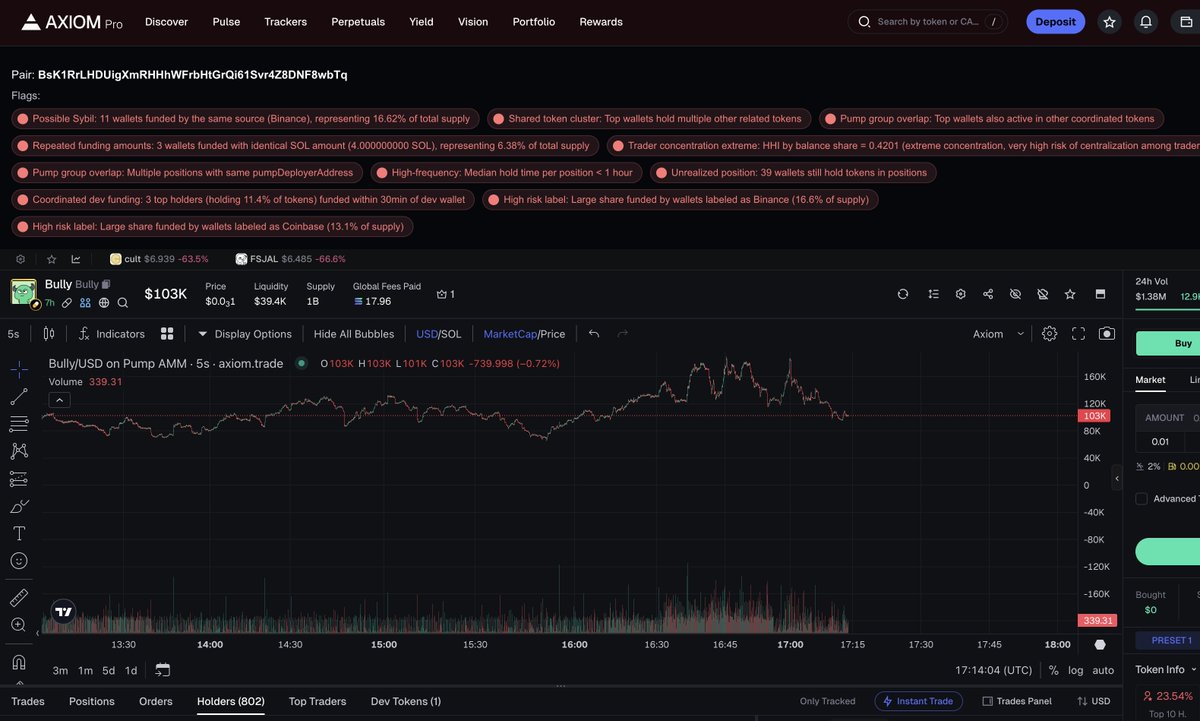
Task: Select the crosshair cursor tool
Action: pyautogui.click(x=18, y=369)
